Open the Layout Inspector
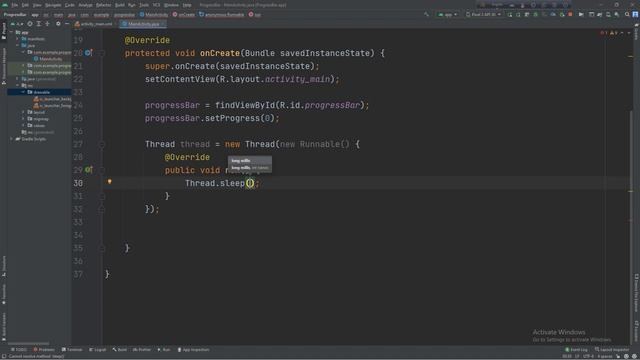This screenshot has width=640, height=360. 612,350
